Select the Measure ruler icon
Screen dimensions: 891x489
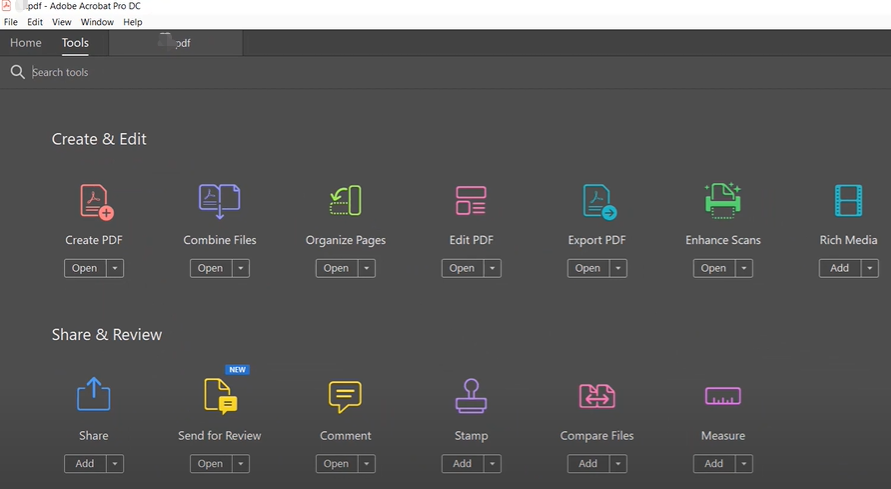click(723, 396)
